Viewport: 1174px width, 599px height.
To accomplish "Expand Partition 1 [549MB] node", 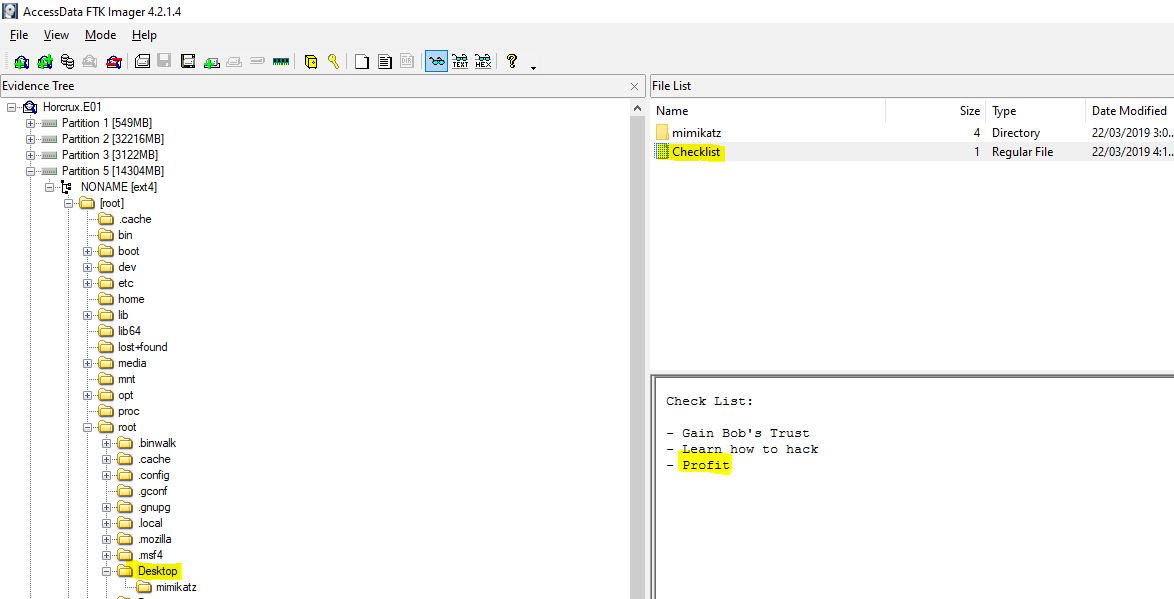I will [30, 123].
